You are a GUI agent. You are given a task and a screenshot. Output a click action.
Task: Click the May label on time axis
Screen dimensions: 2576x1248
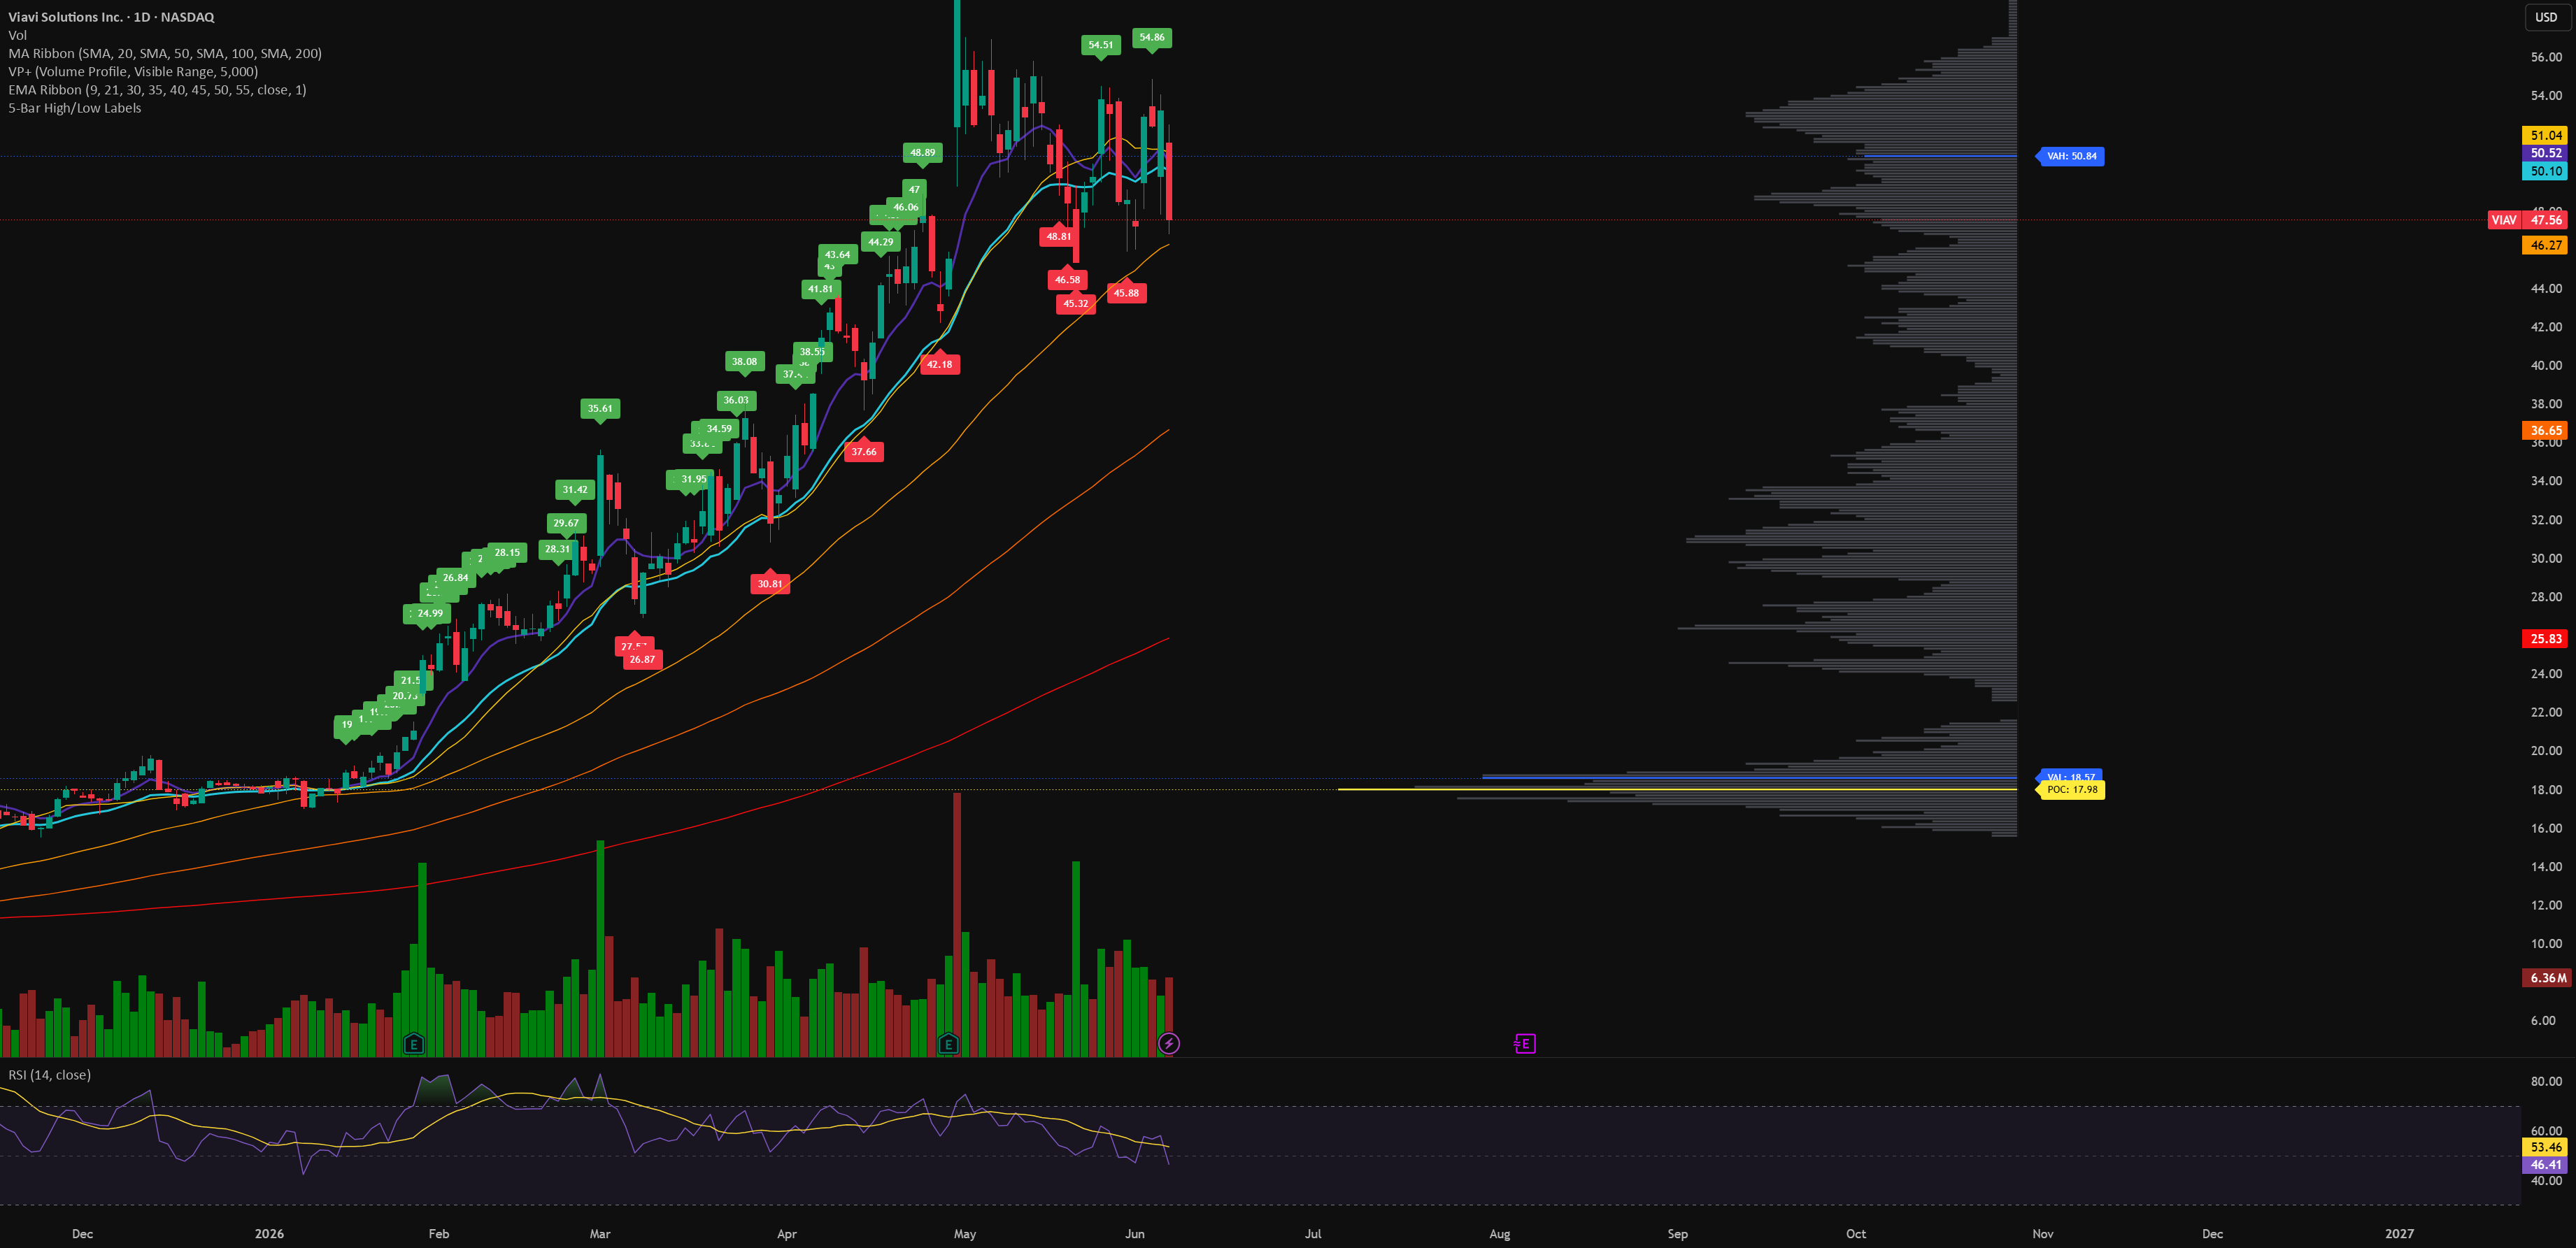[965, 1234]
